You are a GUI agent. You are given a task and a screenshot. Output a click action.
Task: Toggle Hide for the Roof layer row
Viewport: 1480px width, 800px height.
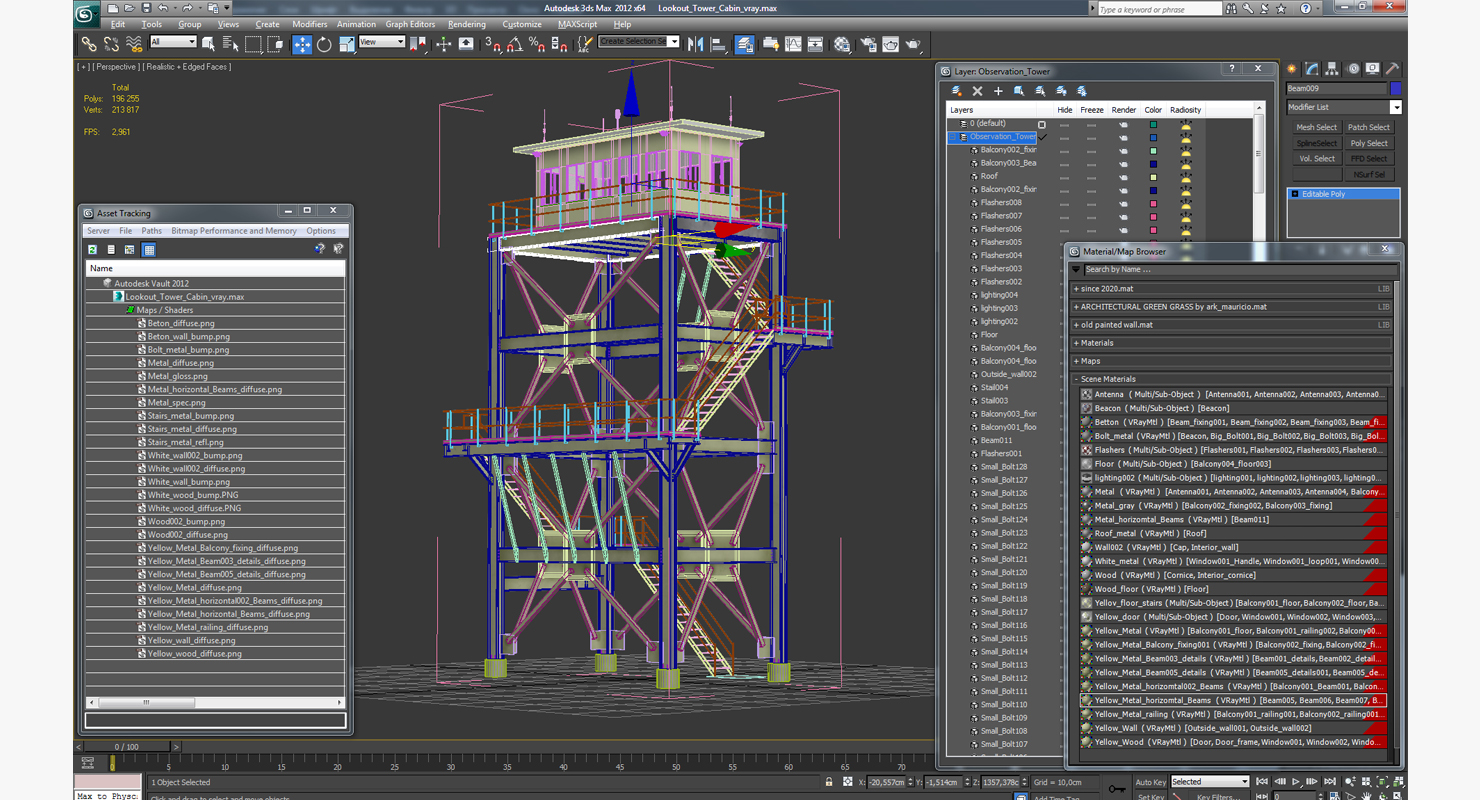click(1064, 176)
